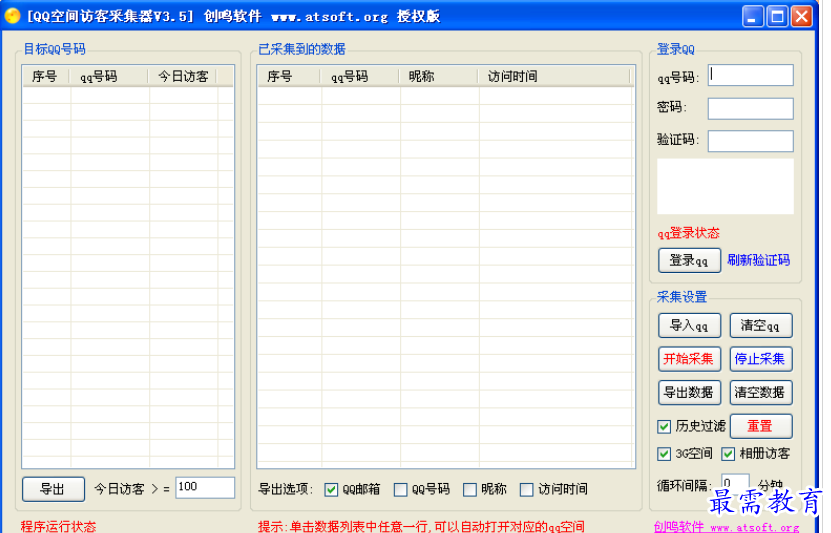
Task: Click the 导入qq button
Action: 689,325
